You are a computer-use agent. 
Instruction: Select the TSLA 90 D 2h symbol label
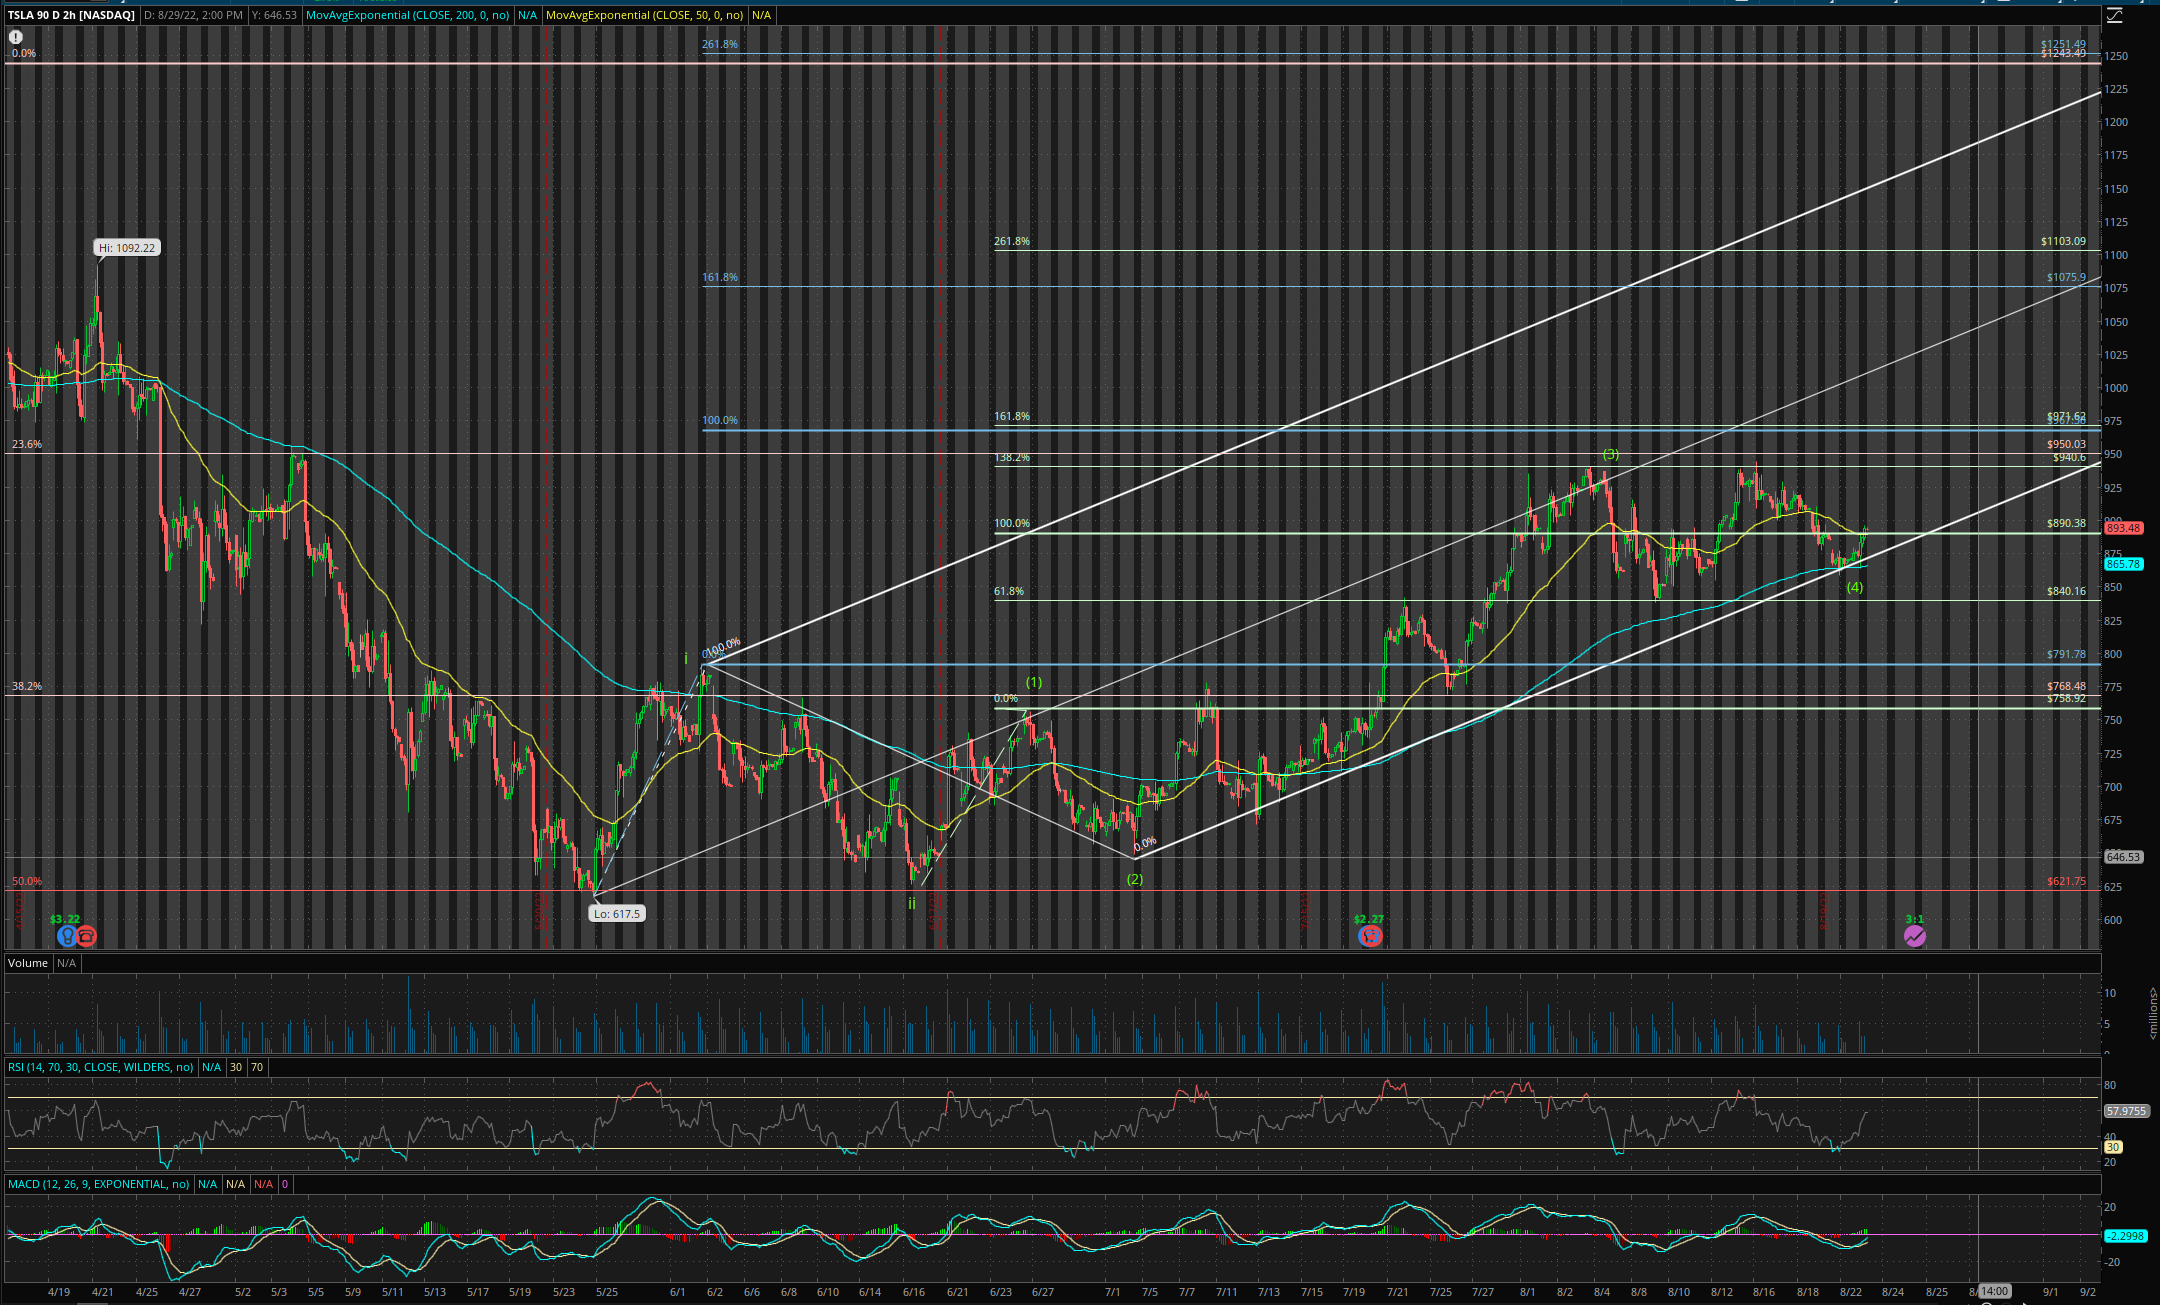pyautogui.click(x=71, y=15)
